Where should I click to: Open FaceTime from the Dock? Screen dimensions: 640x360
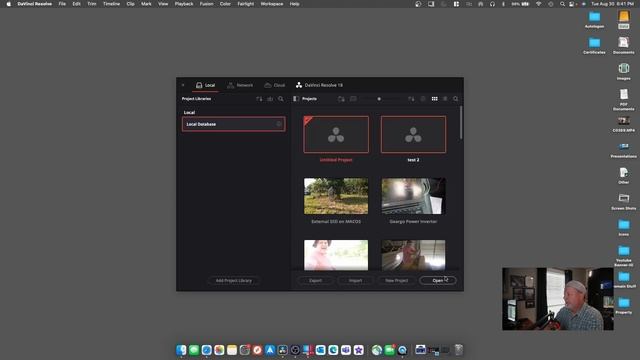tap(389, 350)
